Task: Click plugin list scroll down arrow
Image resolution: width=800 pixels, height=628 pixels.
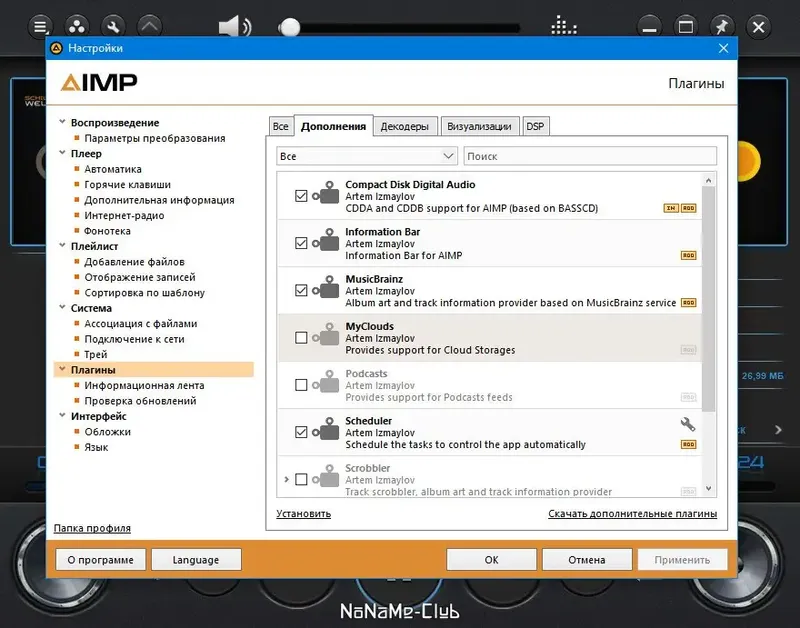Action: click(708, 488)
